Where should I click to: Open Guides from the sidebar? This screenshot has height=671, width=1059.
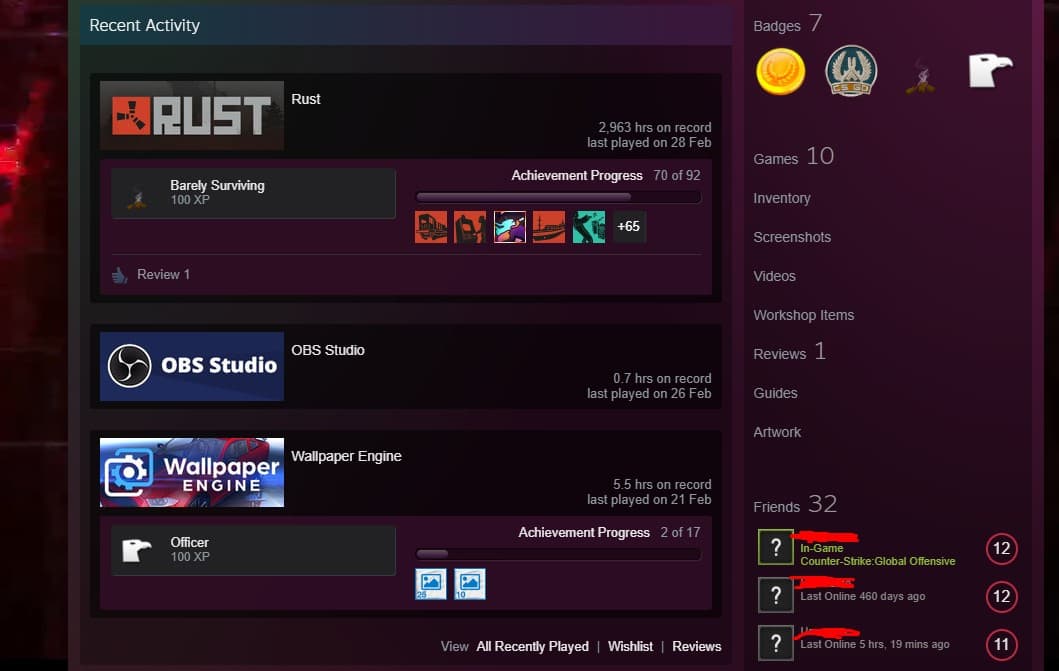tap(775, 393)
